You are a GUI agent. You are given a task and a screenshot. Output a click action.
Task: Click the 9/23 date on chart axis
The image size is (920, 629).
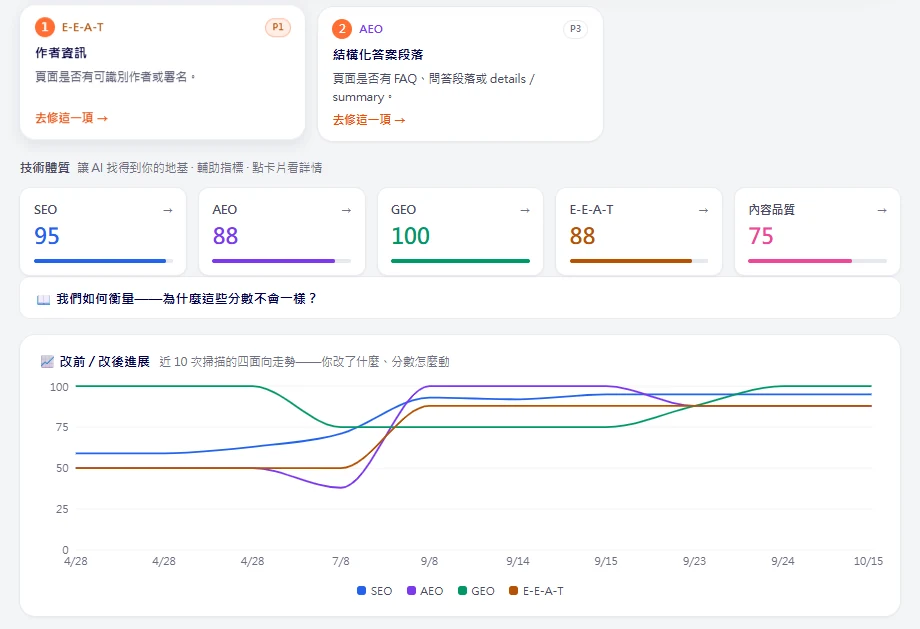point(695,561)
